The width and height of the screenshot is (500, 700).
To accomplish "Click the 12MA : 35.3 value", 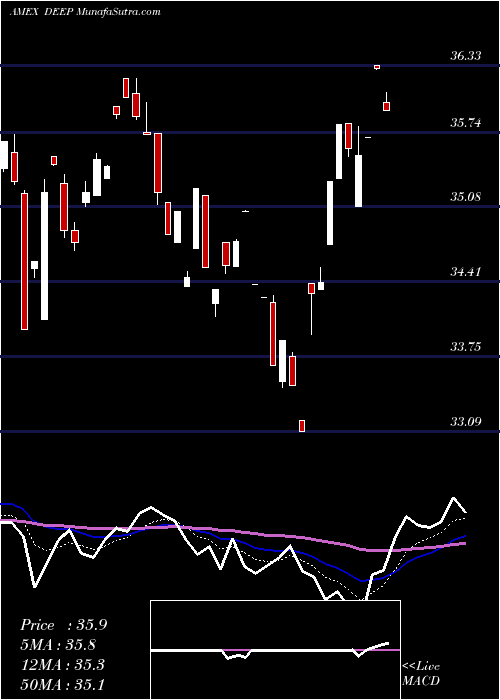I will tap(62, 664).
